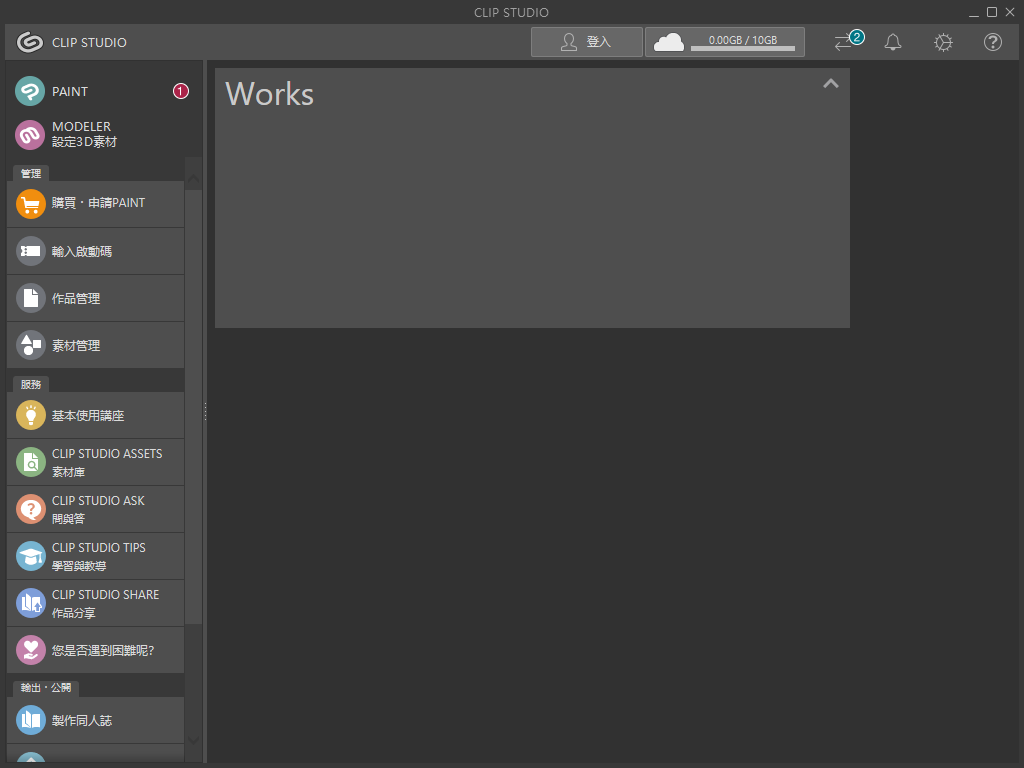The image size is (1024, 768).
Task: Open the settings gear menu
Action: (x=943, y=42)
